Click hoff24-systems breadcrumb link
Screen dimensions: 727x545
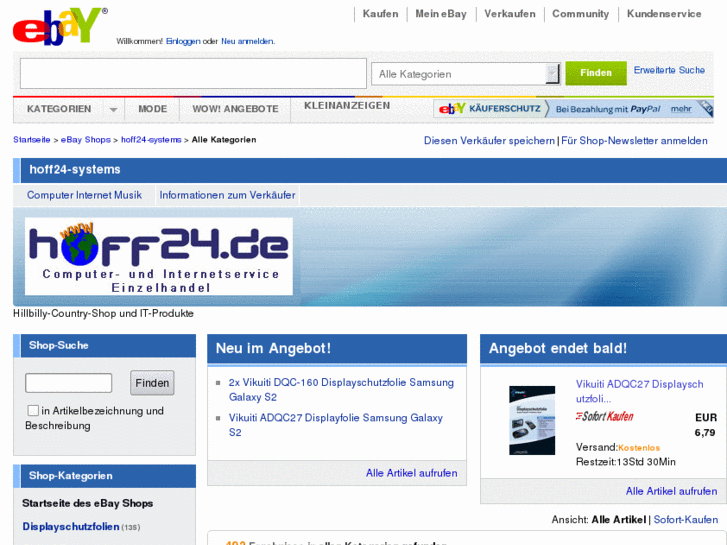[x=151, y=140]
